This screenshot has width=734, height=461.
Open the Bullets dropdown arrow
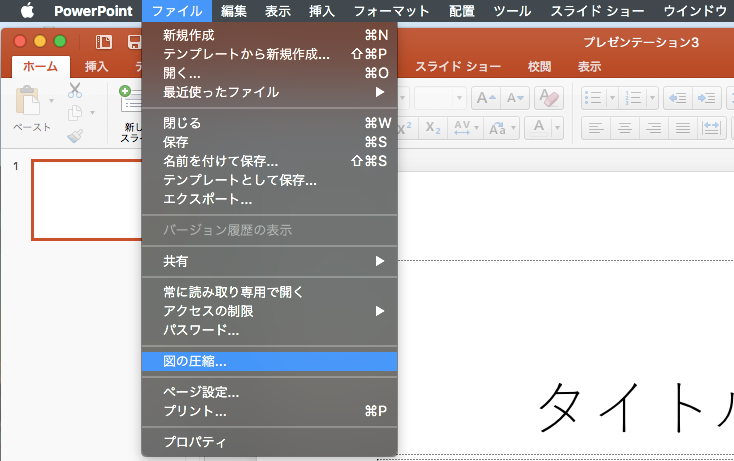612,98
